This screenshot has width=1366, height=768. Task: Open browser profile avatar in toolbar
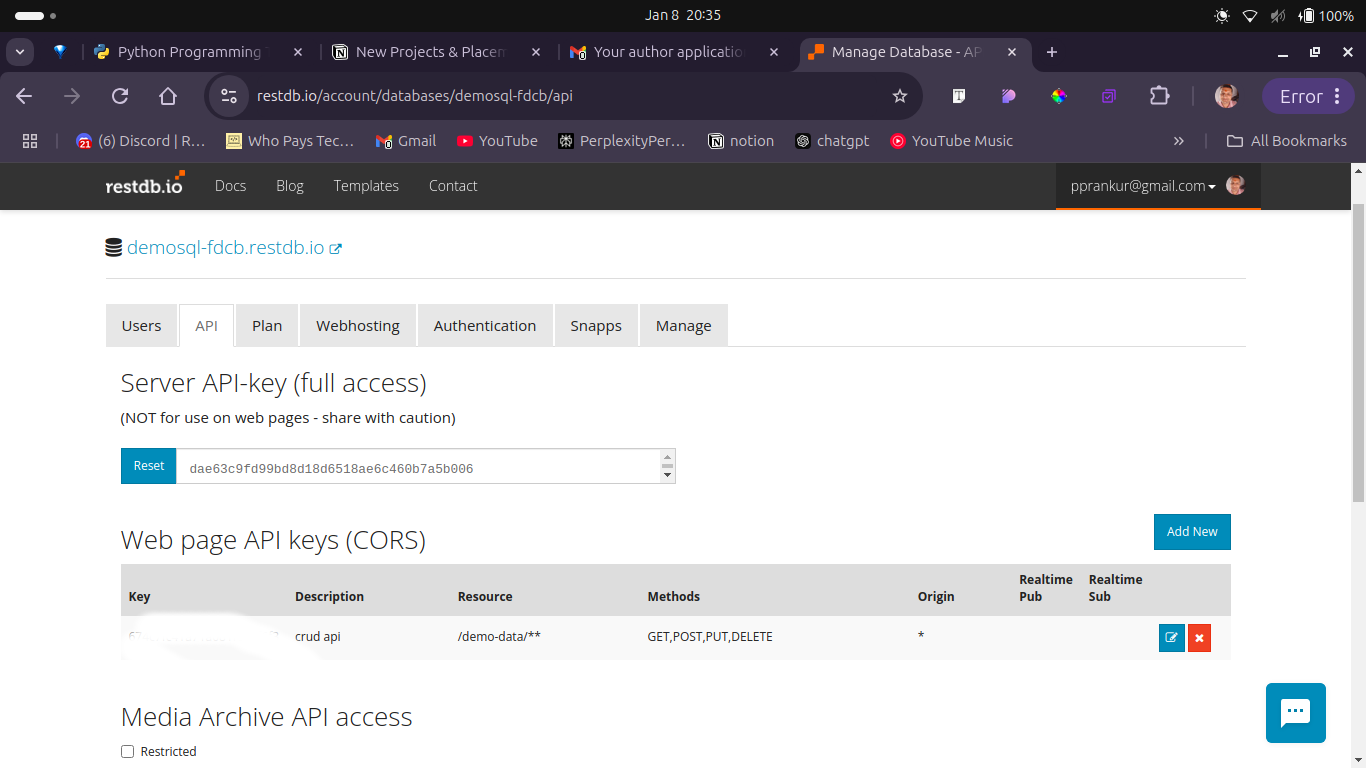pyautogui.click(x=1226, y=96)
